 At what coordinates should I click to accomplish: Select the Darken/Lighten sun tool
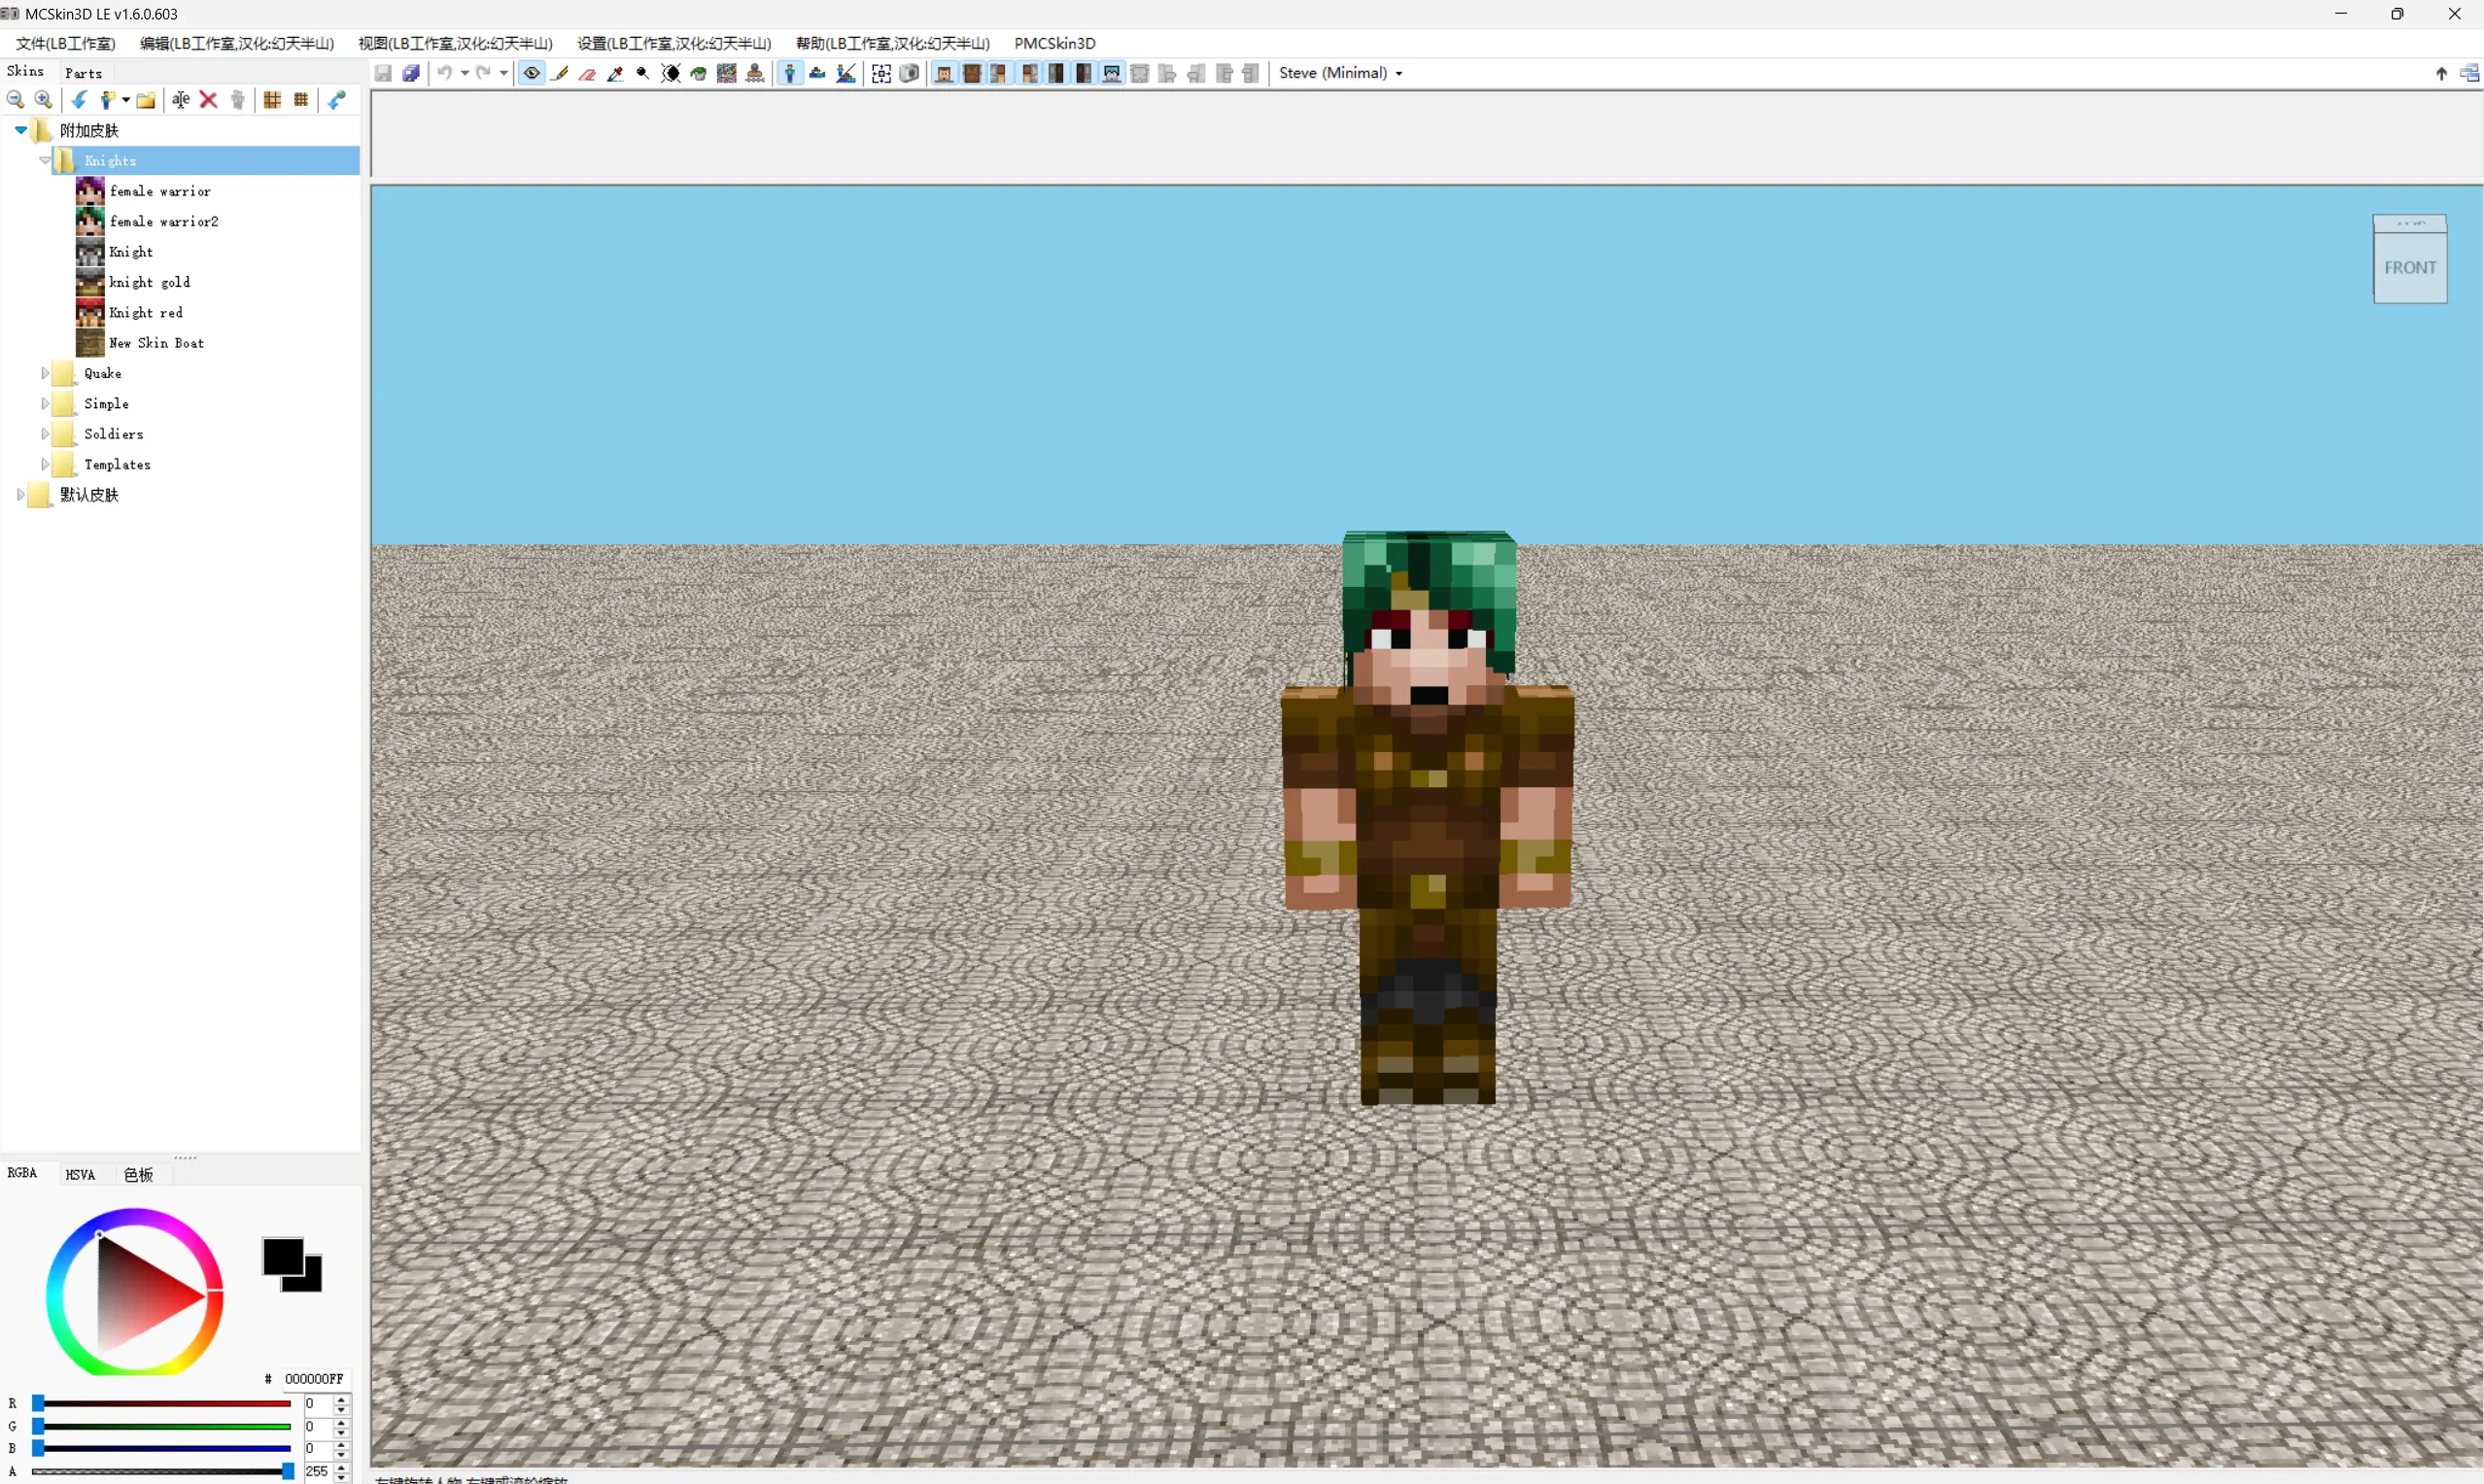click(671, 73)
